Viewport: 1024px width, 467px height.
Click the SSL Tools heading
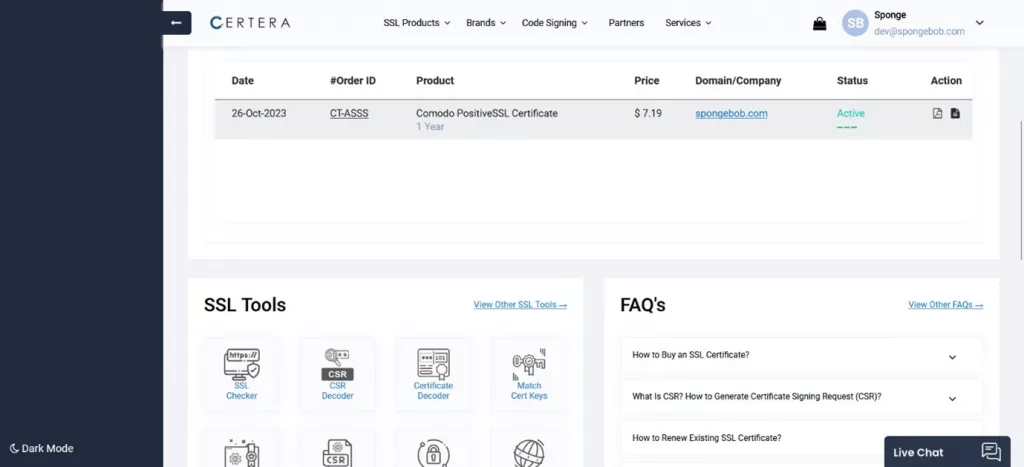pyautogui.click(x=245, y=305)
